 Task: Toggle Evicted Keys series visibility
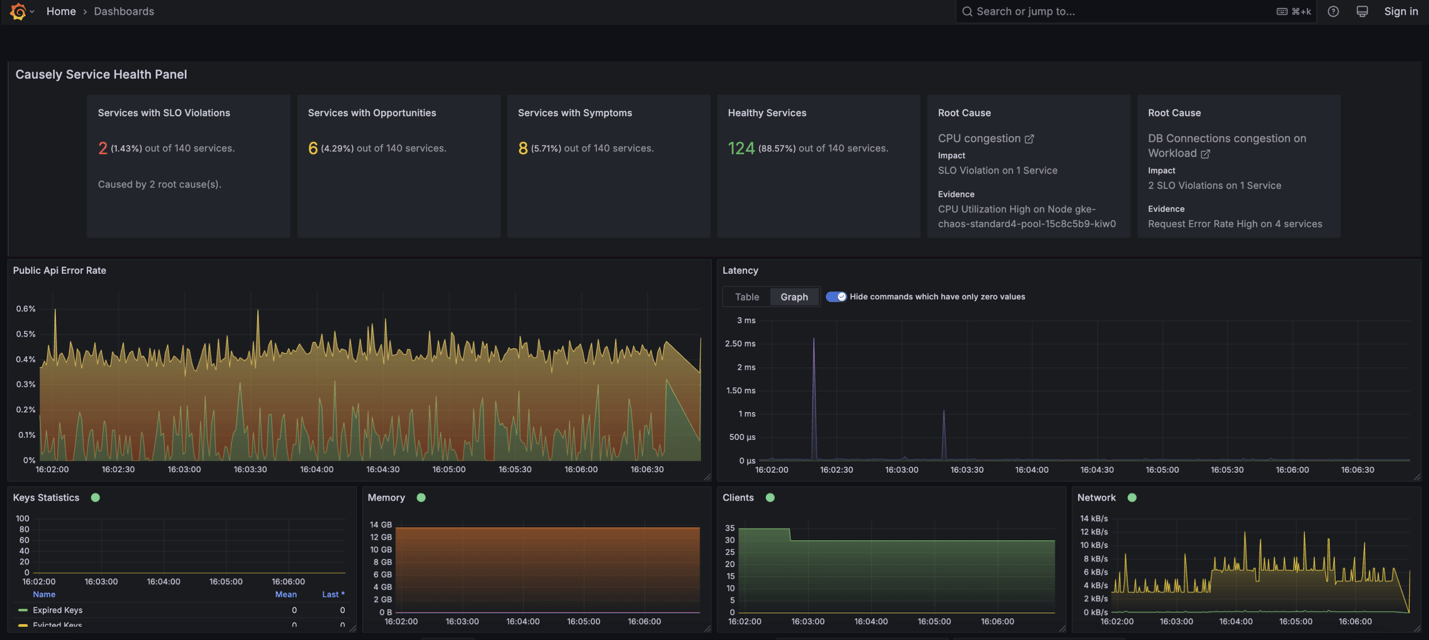[57, 624]
